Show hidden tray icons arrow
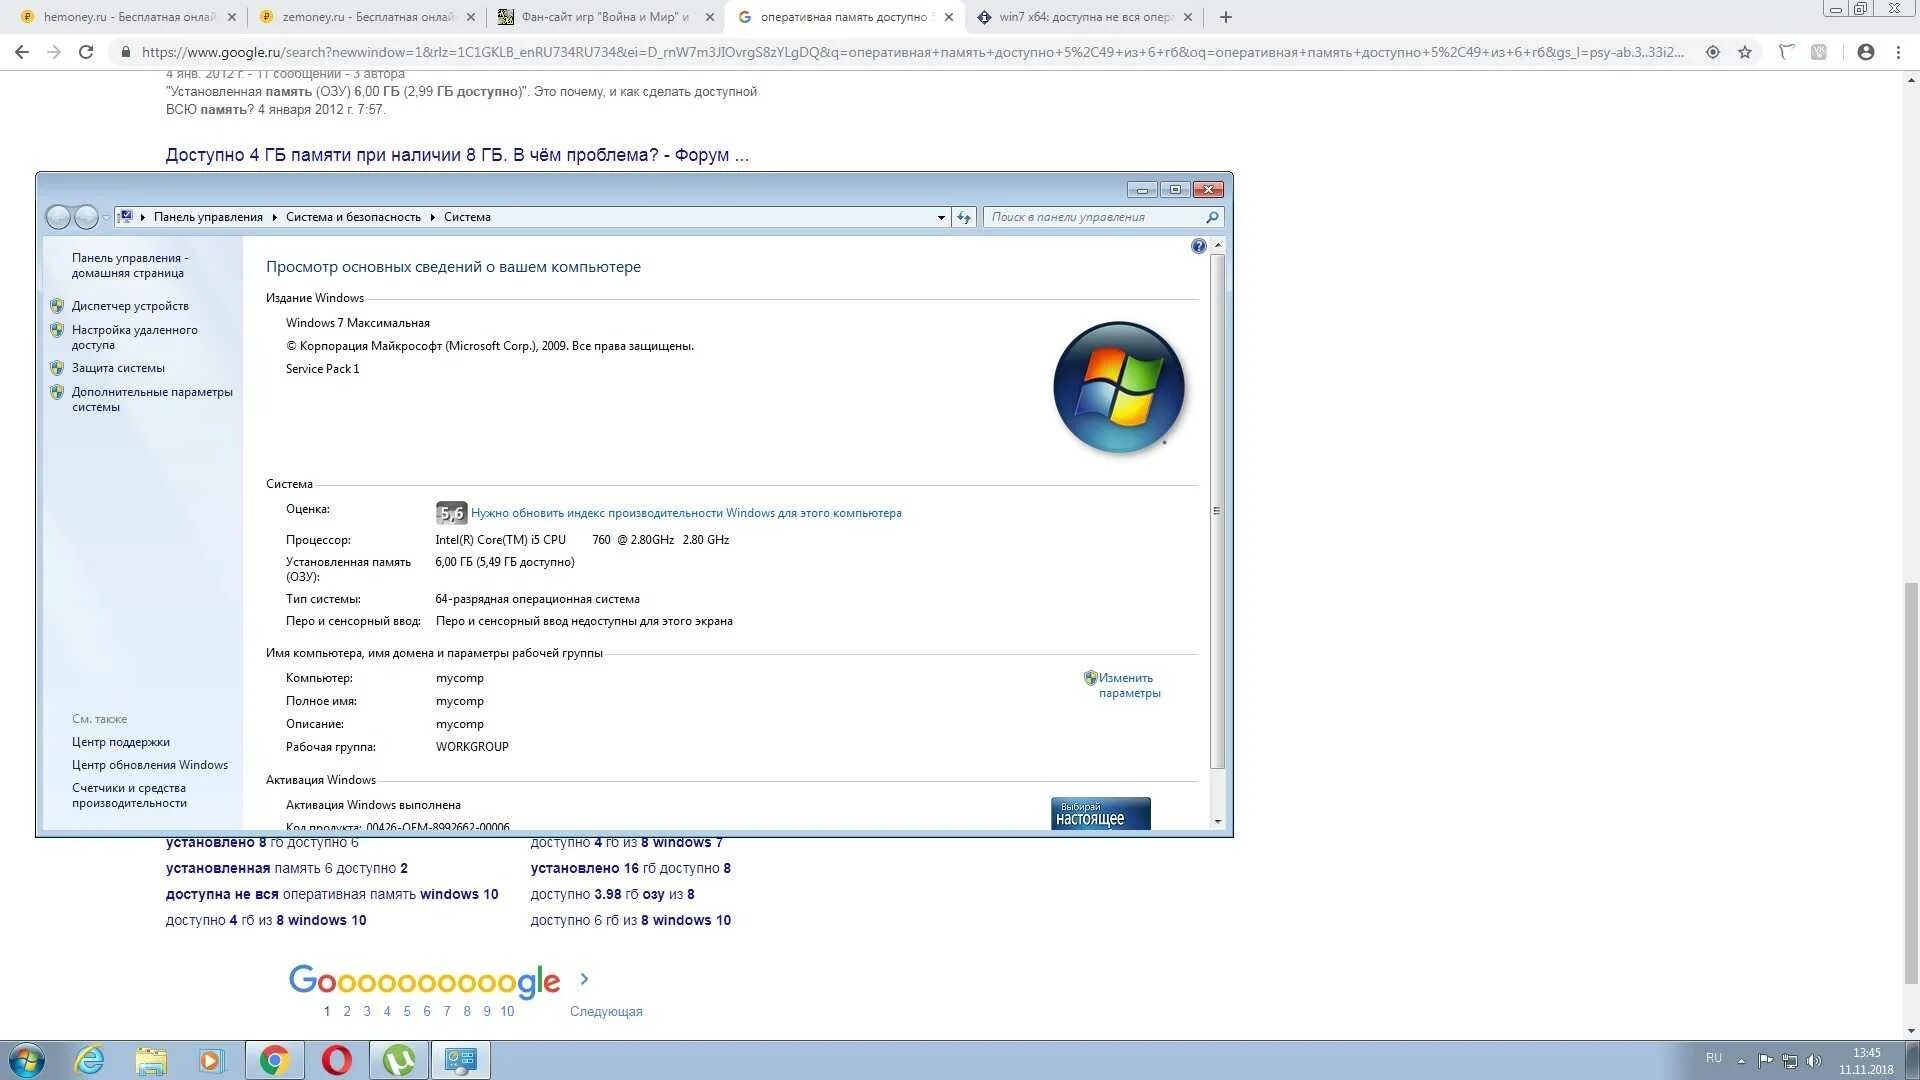Viewport: 1920px width, 1080px height. (1741, 1060)
